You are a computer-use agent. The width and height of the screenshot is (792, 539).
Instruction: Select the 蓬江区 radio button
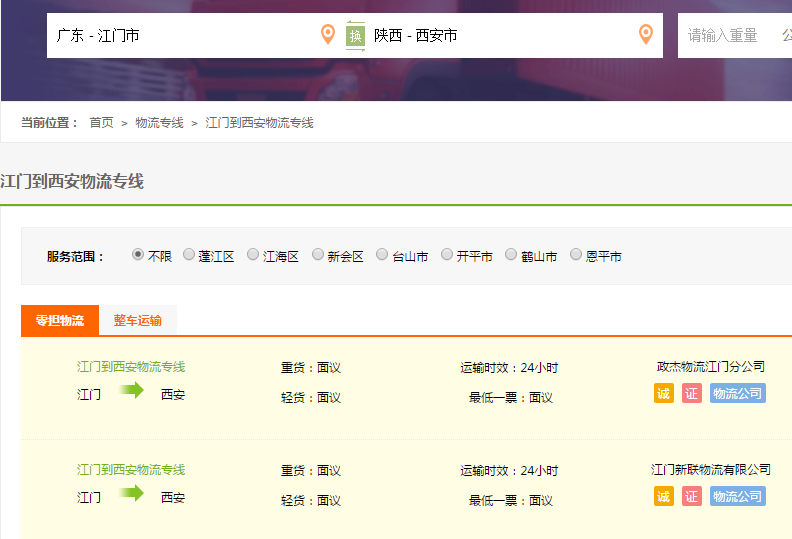pos(189,254)
